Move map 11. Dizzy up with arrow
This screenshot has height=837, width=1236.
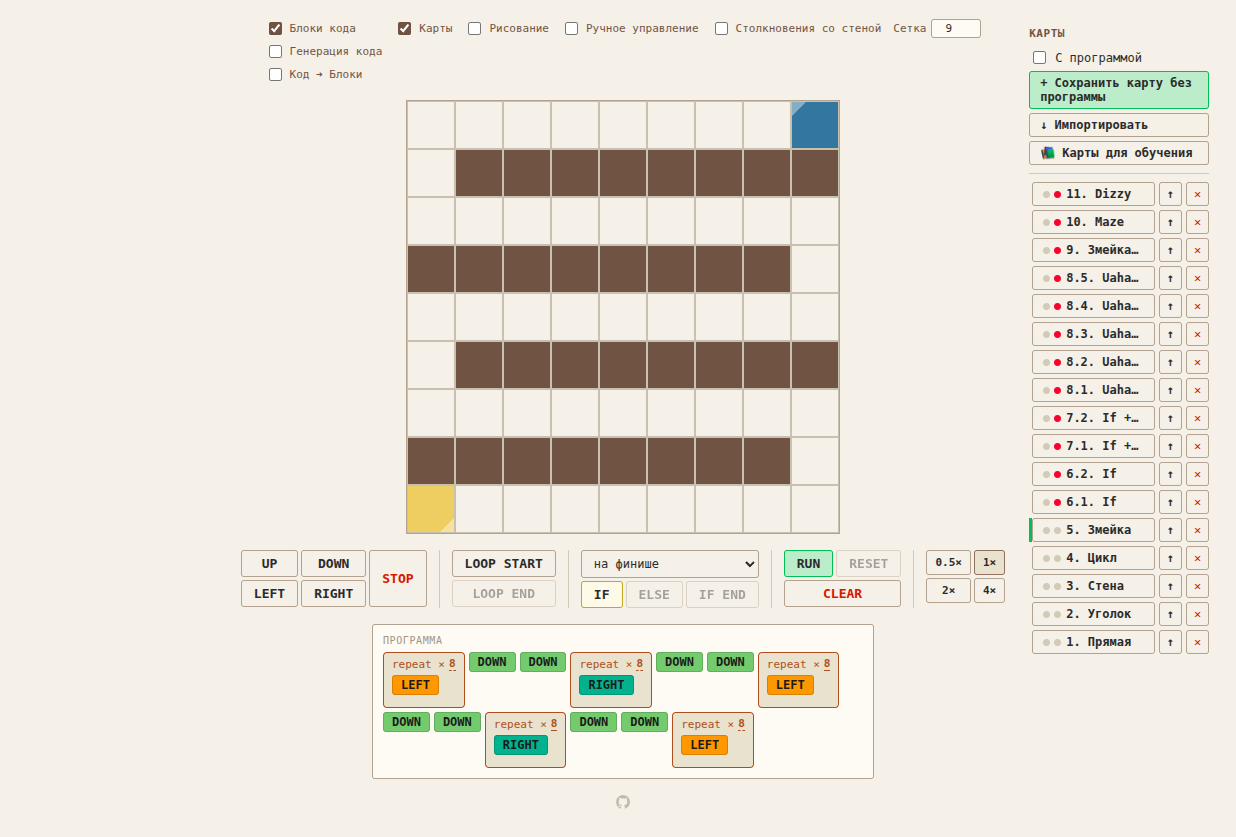[x=1170, y=194]
